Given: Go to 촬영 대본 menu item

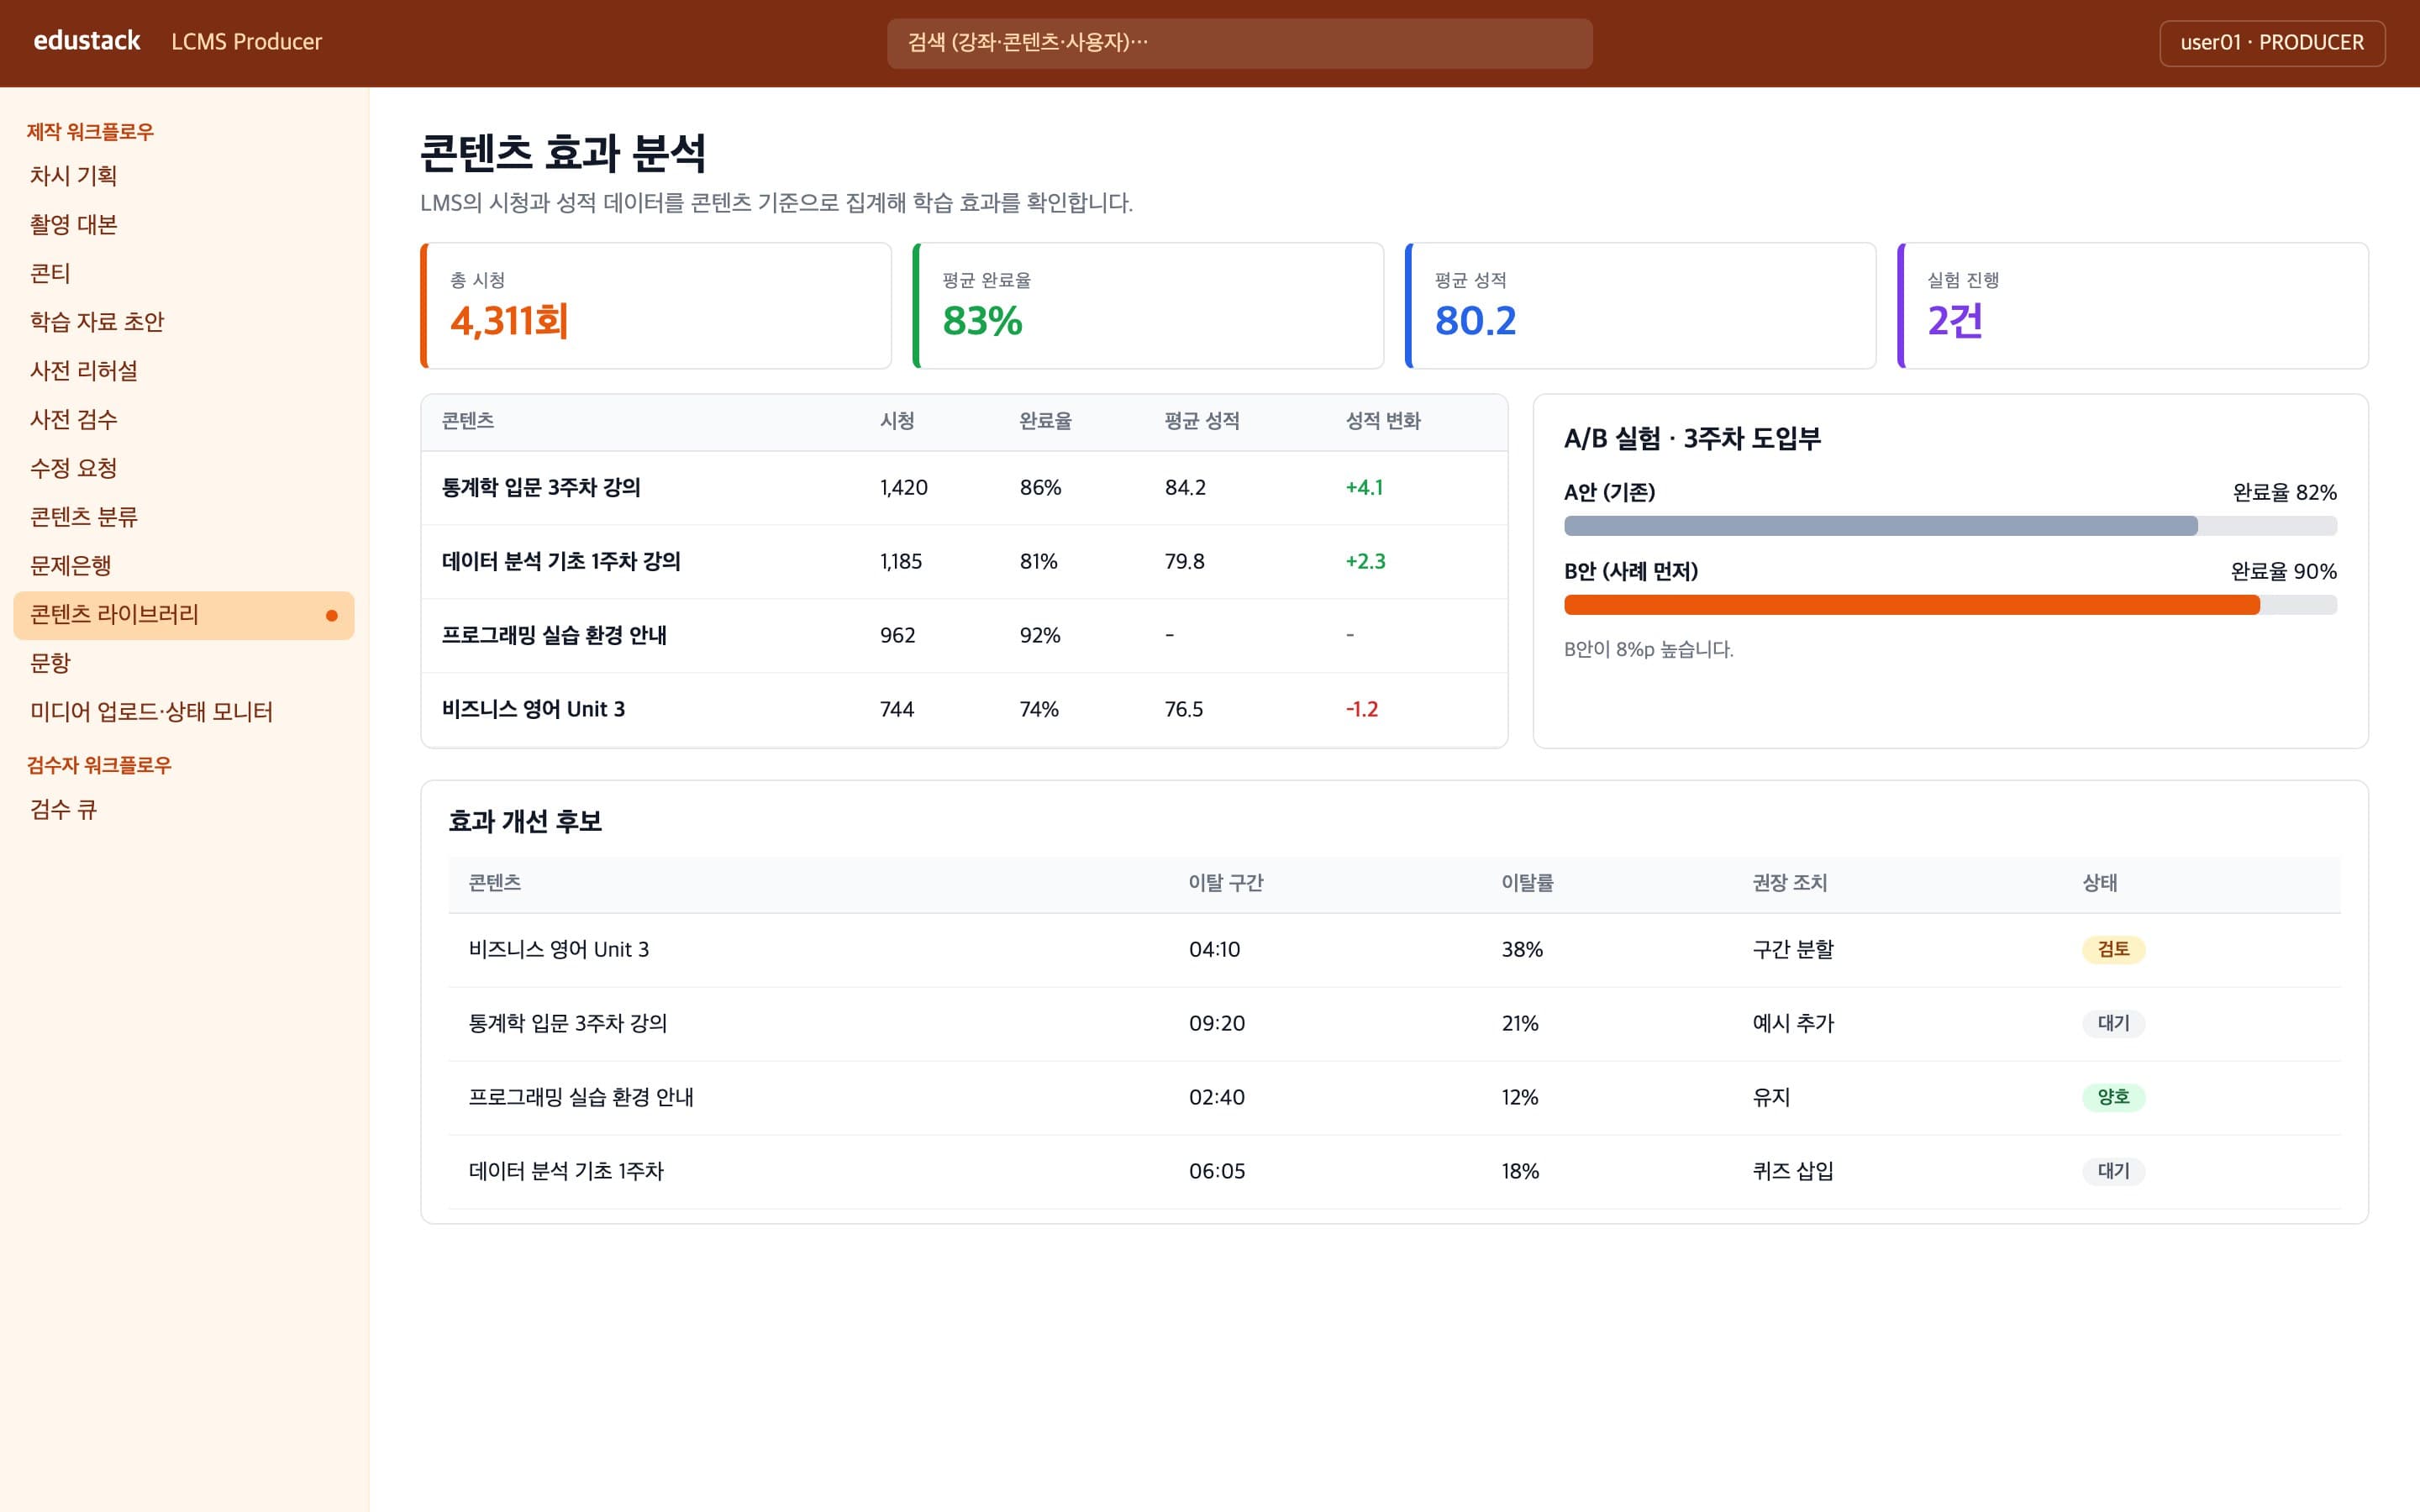Looking at the screenshot, I should coord(184,225).
